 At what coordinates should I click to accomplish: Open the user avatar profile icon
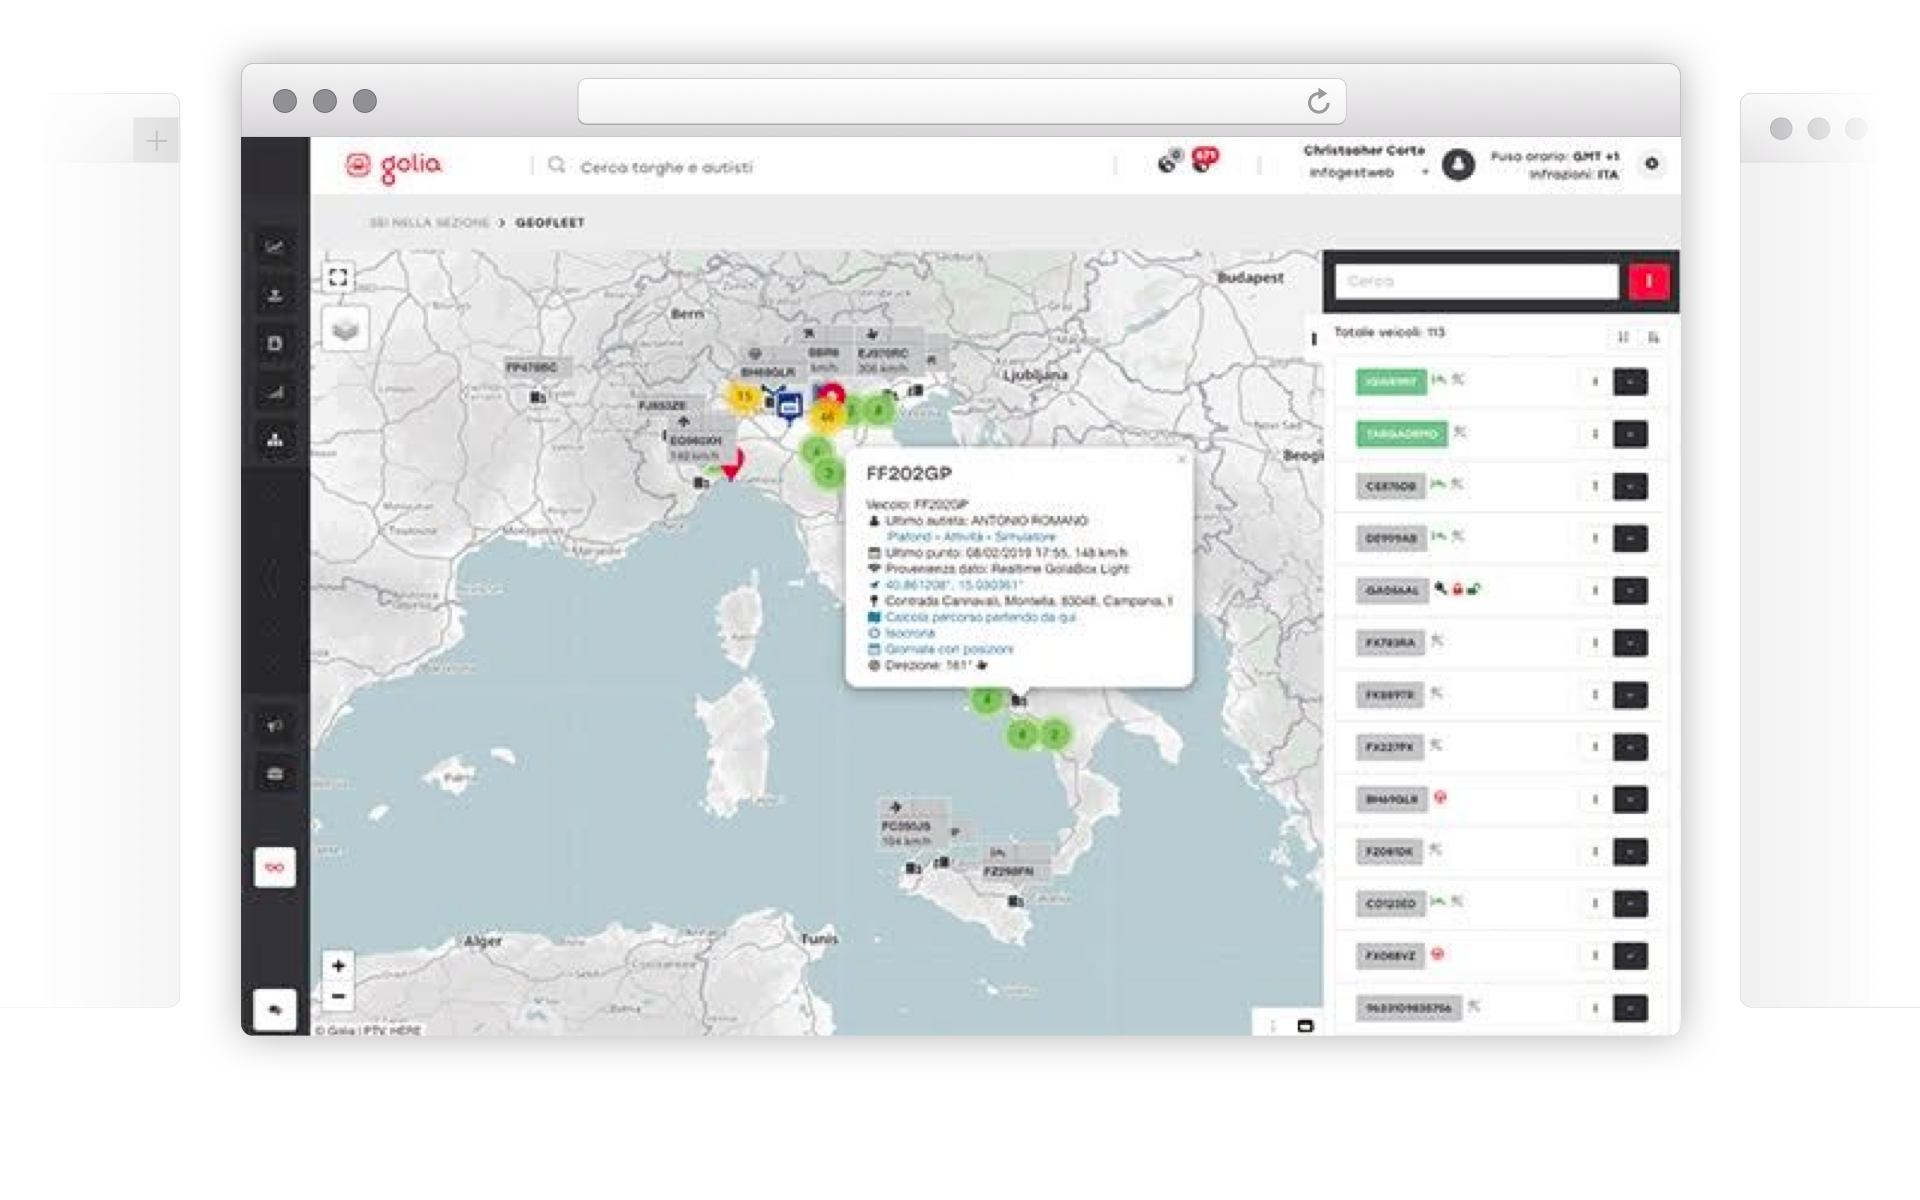1458,164
